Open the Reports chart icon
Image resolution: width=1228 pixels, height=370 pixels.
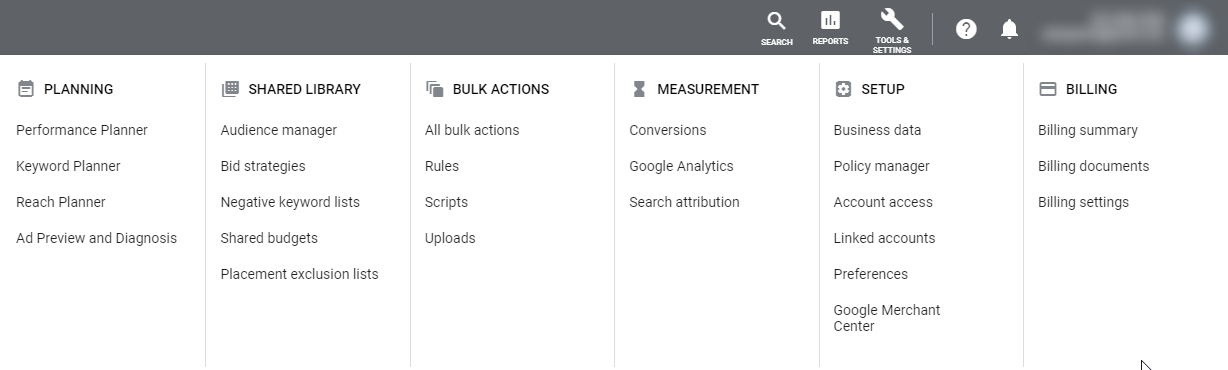point(830,20)
